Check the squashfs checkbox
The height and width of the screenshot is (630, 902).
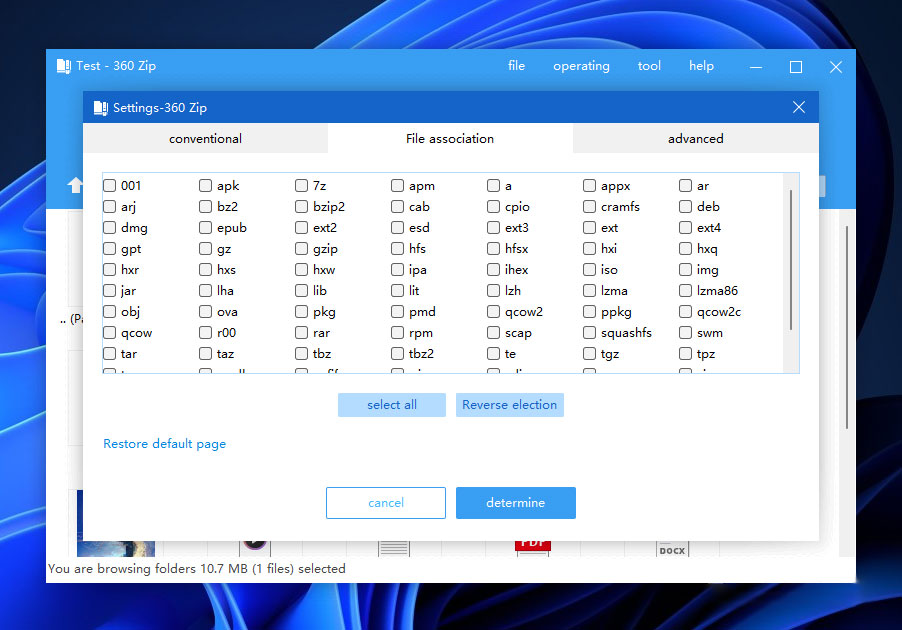pos(589,333)
